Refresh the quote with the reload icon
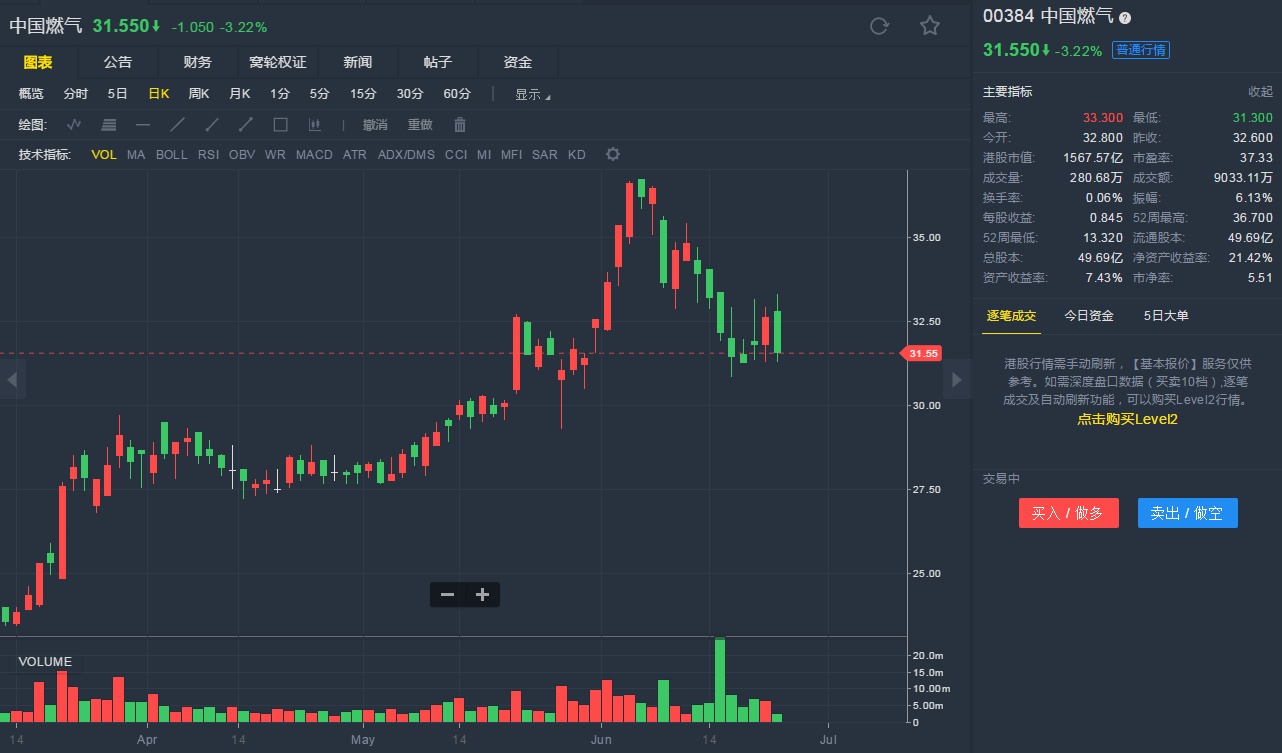 [x=879, y=26]
